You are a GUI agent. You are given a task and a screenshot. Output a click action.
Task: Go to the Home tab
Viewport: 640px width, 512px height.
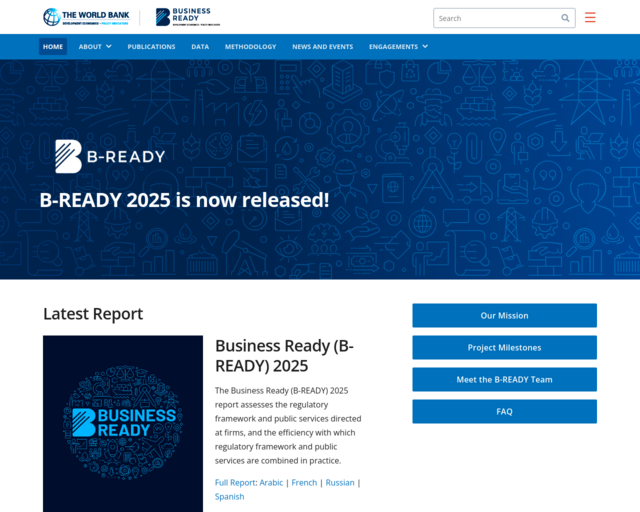click(53, 47)
